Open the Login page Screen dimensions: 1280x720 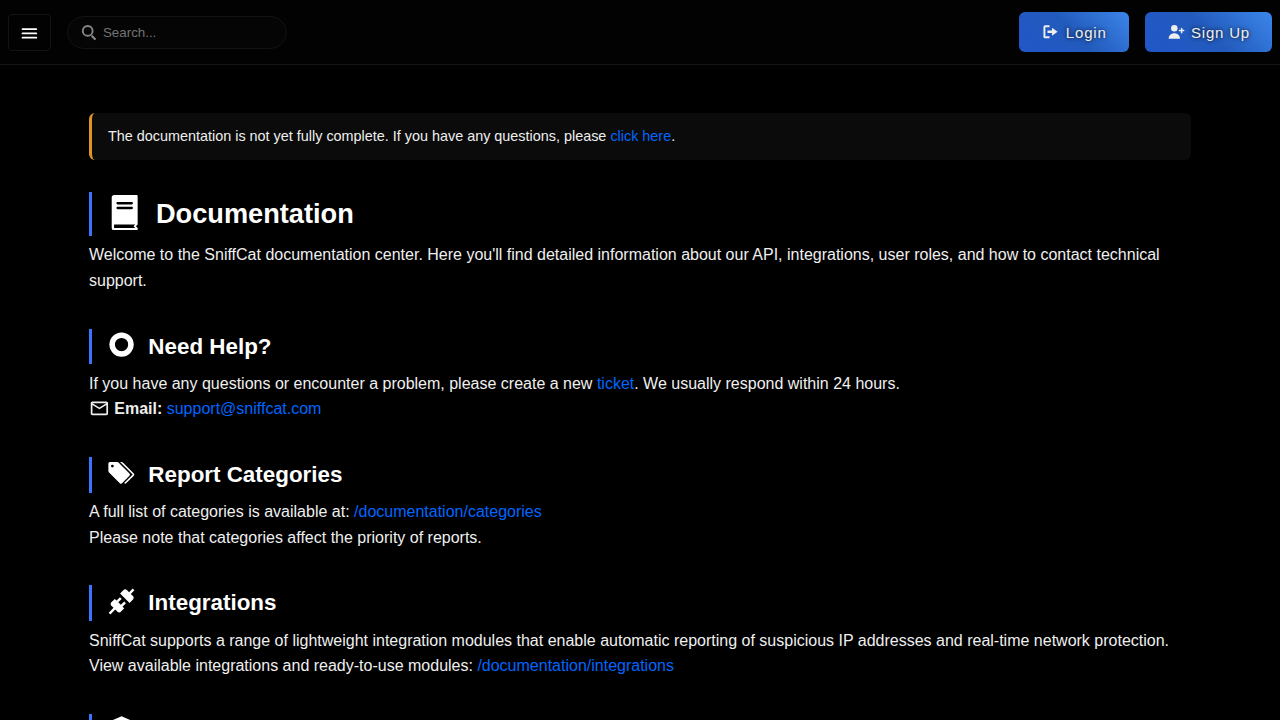tap(1074, 32)
